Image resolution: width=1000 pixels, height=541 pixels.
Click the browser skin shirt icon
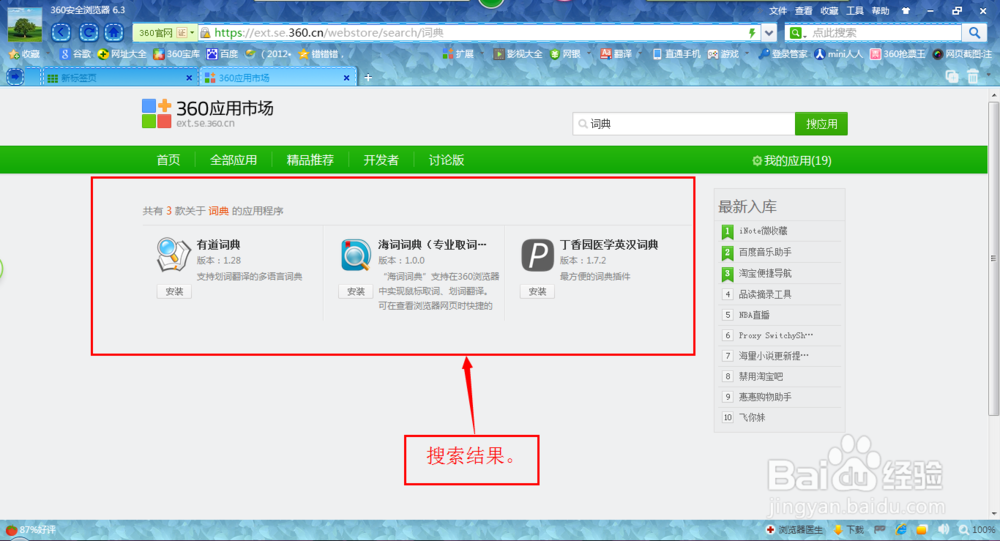[x=906, y=11]
